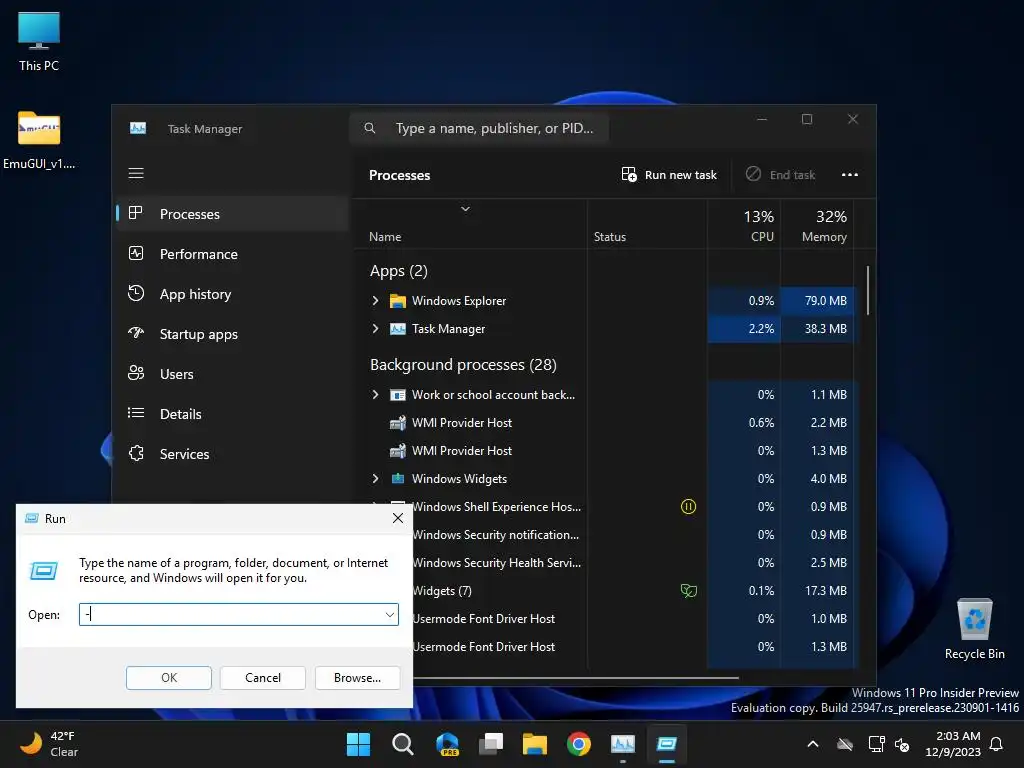Open the Run dialog Open combo dropdown arrow
The image size is (1024, 768).
click(389, 615)
